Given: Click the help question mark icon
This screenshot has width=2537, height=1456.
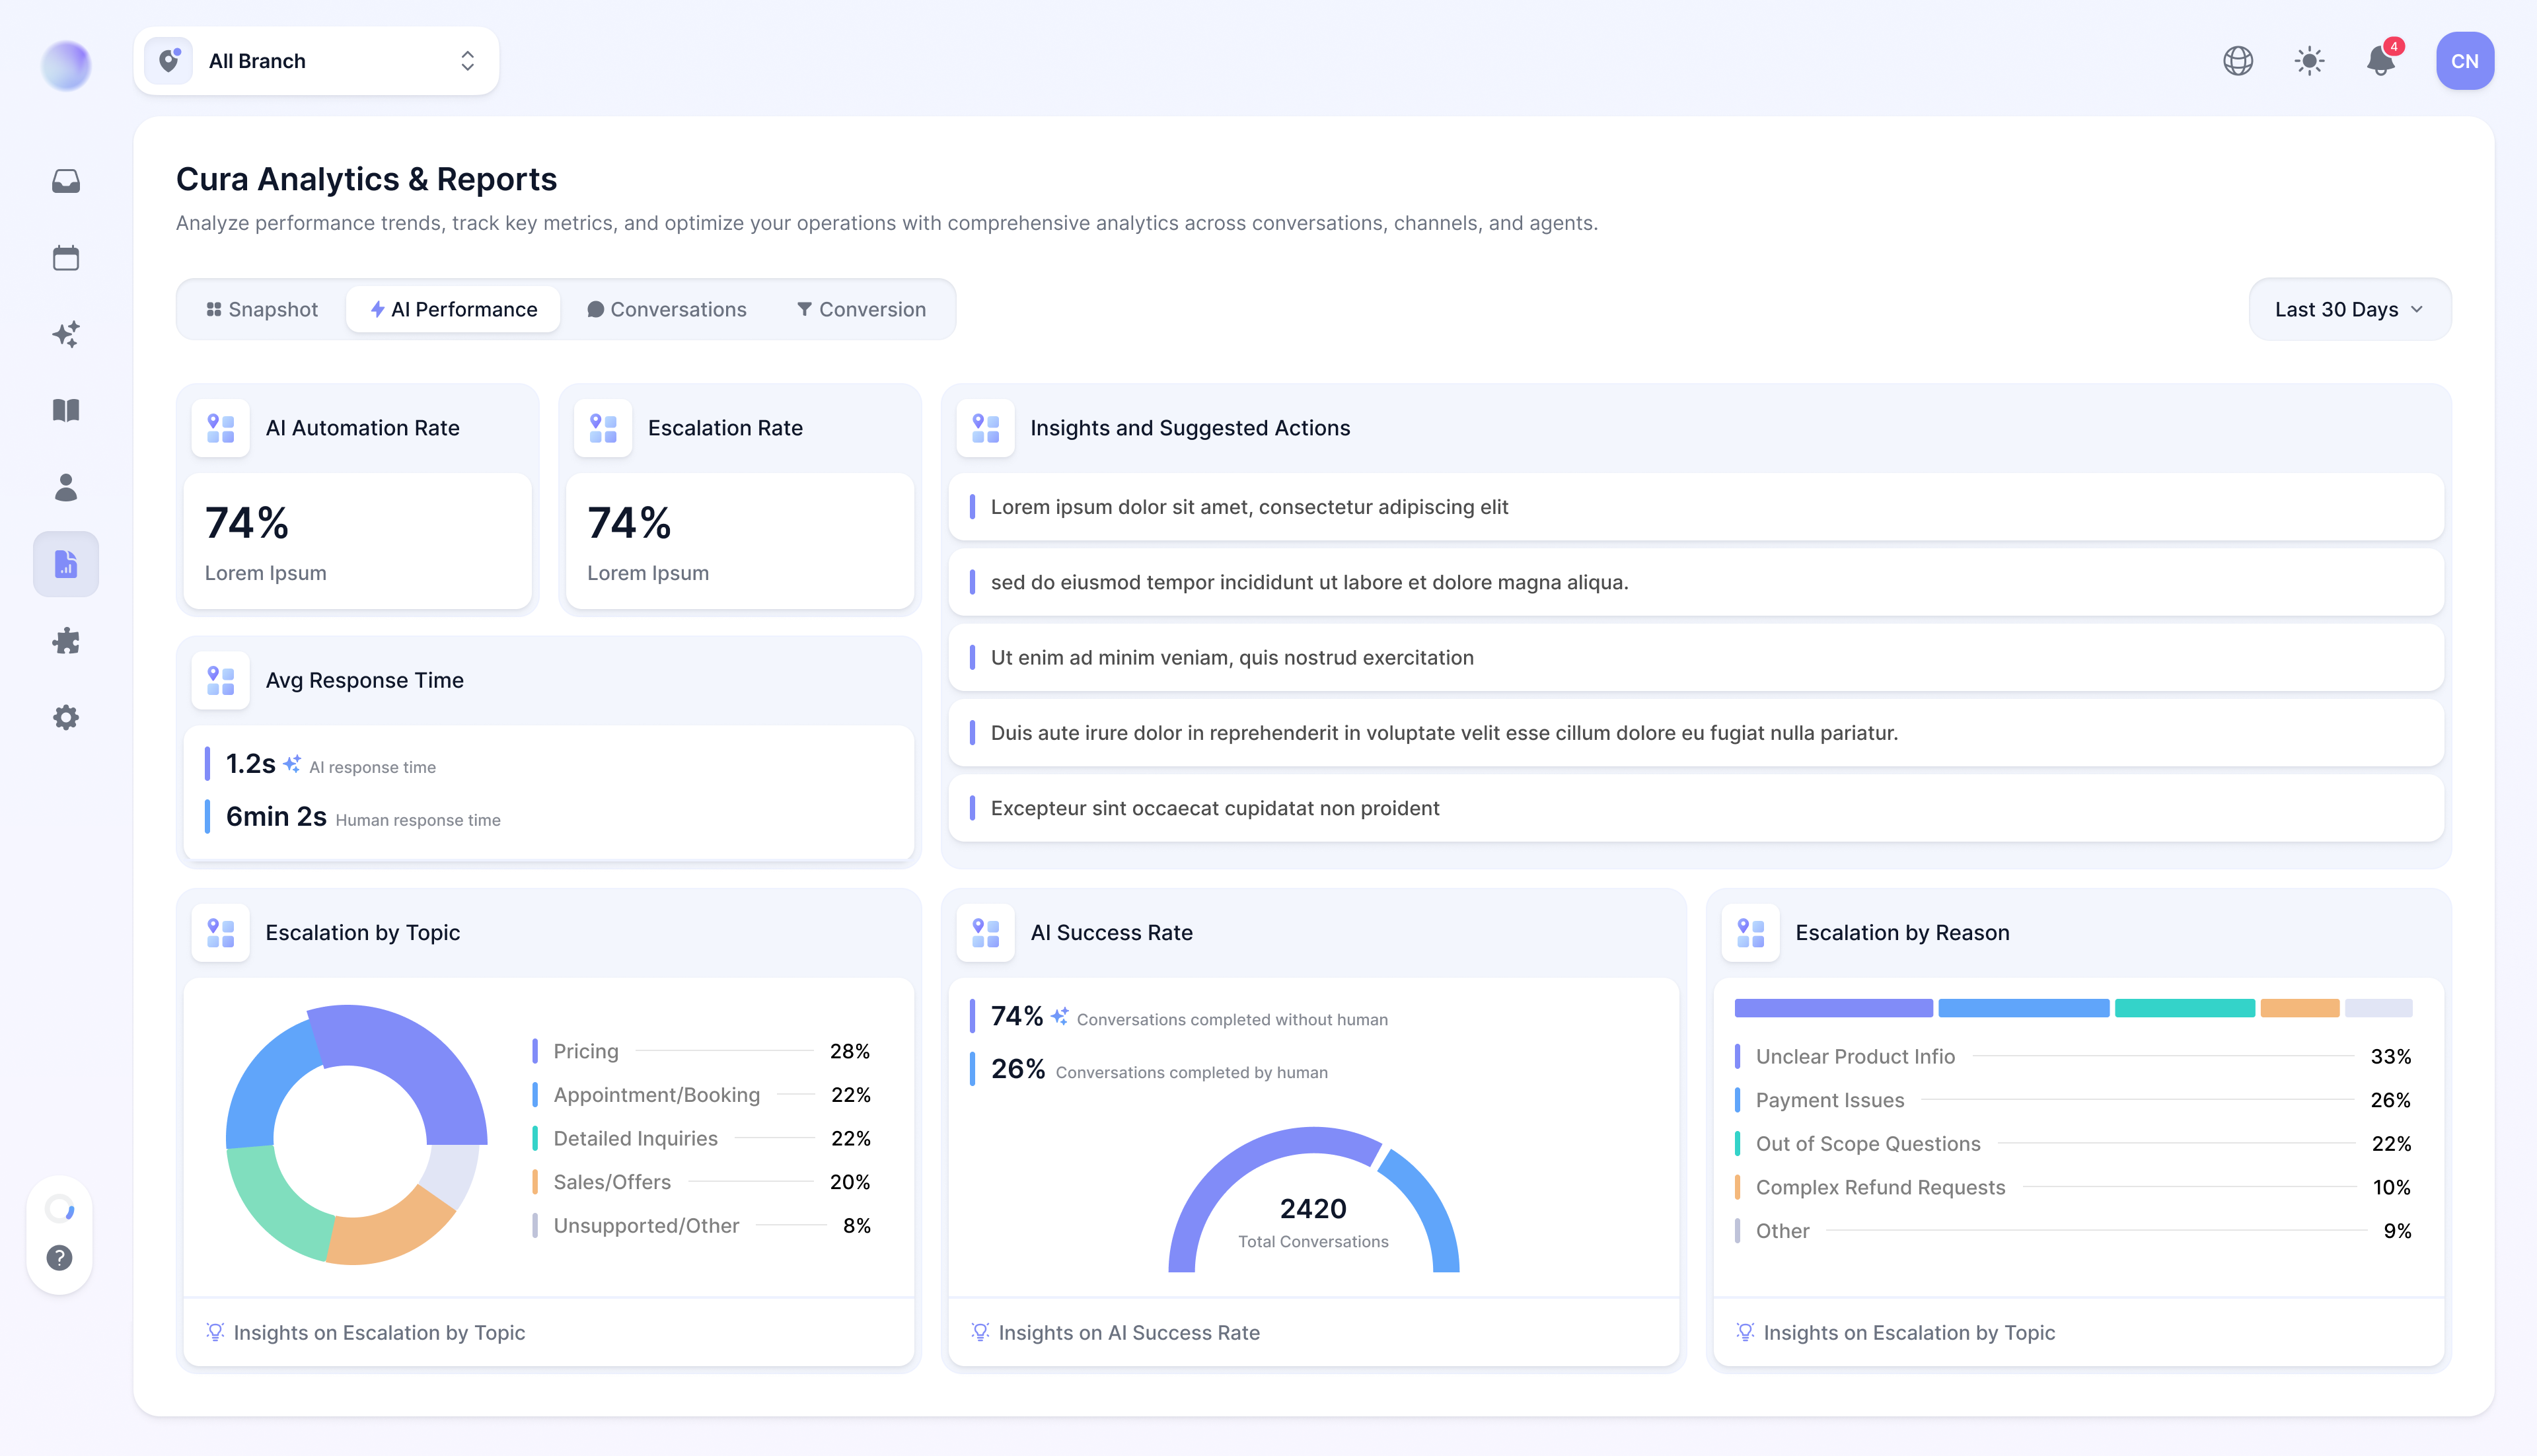Looking at the screenshot, I should click(x=60, y=1257).
